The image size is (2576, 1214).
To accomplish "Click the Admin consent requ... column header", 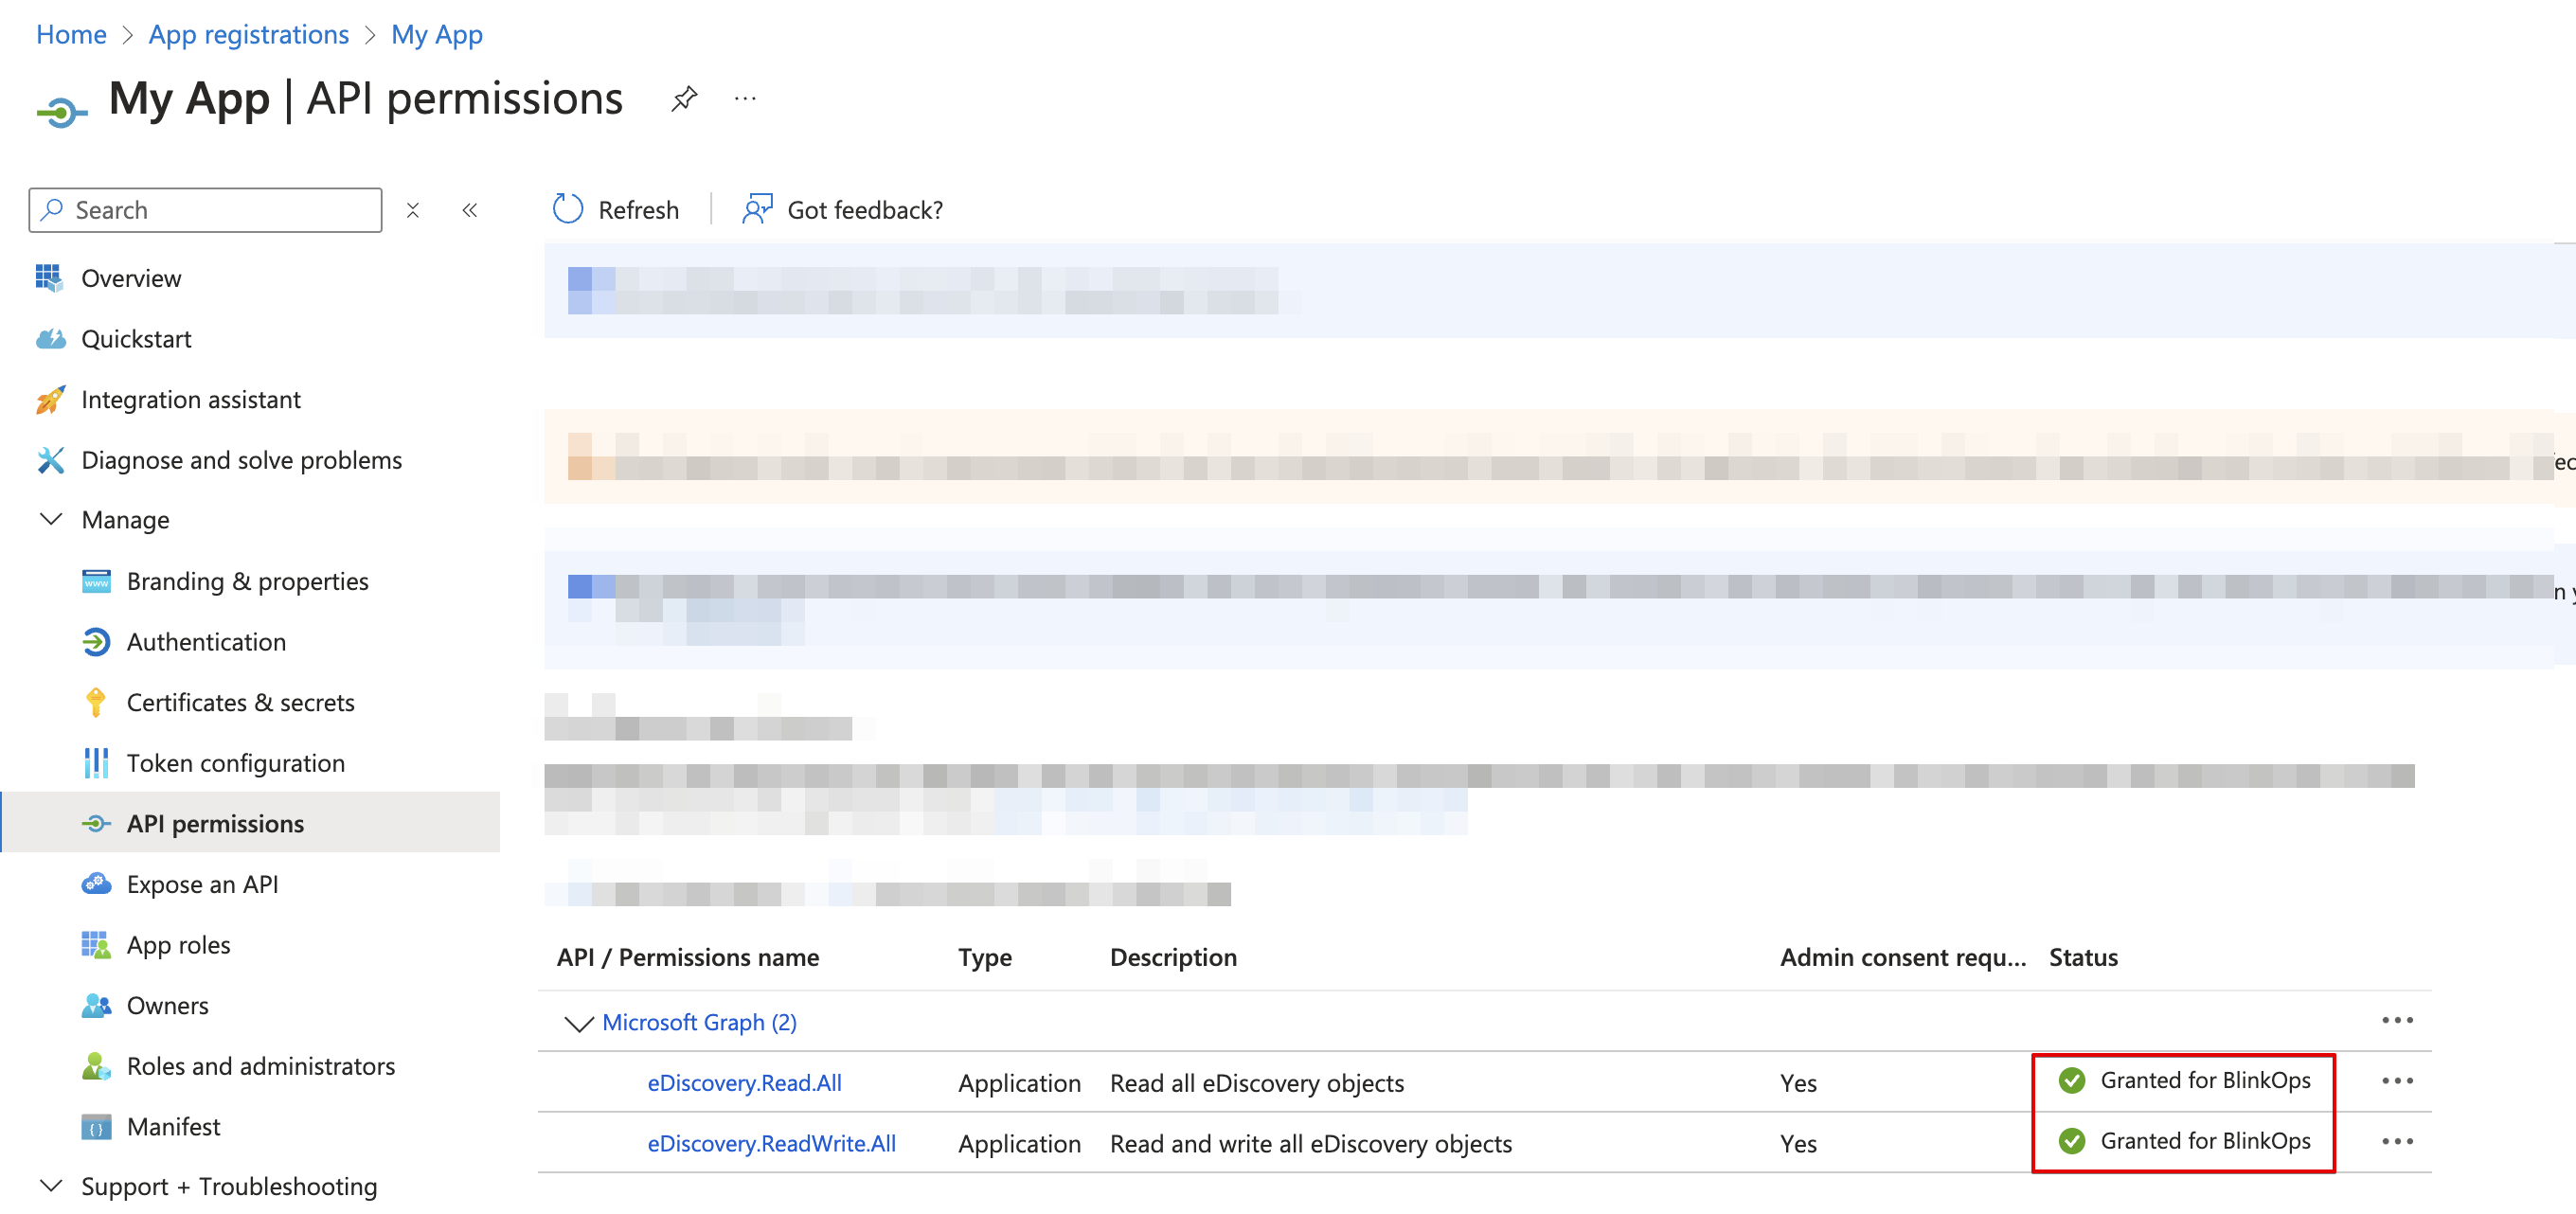I will coord(1903,957).
